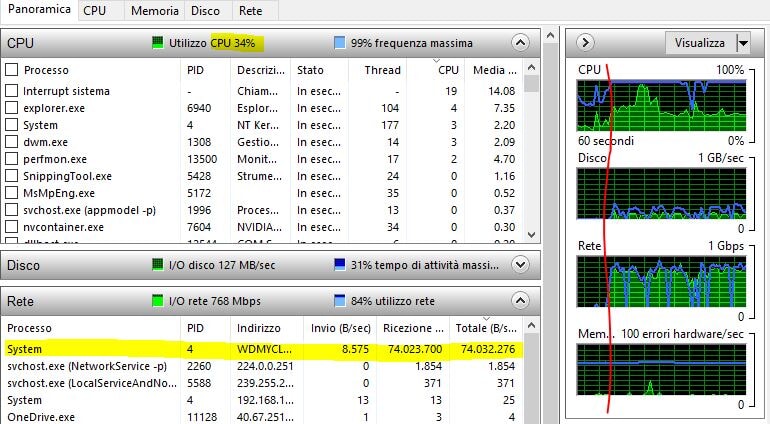
Task: Click total value 74.032.276
Action: (488, 349)
